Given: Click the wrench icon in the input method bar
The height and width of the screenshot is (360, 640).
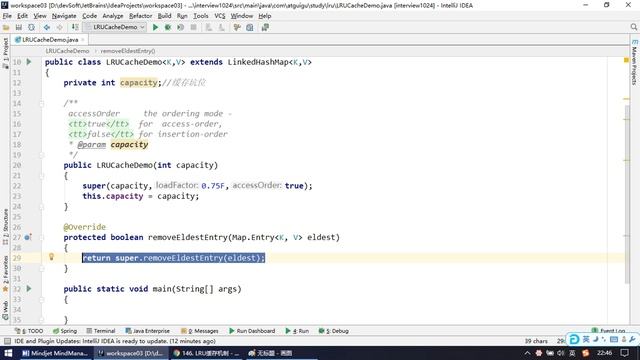Looking at the screenshot, I should [x=632, y=339].
